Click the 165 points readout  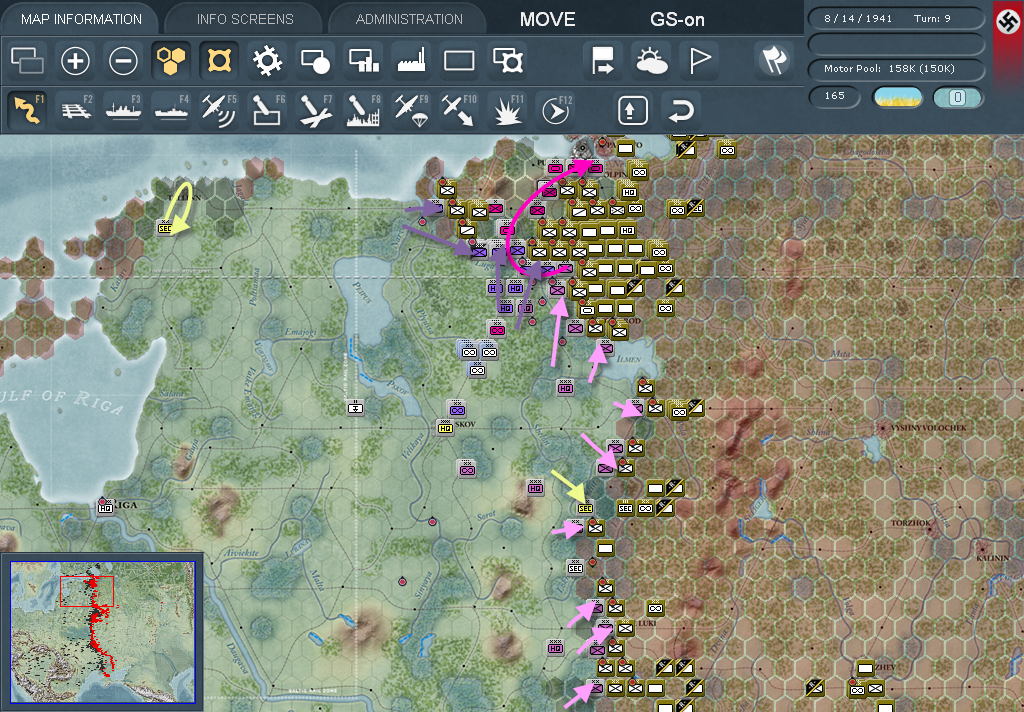point(835,96)
